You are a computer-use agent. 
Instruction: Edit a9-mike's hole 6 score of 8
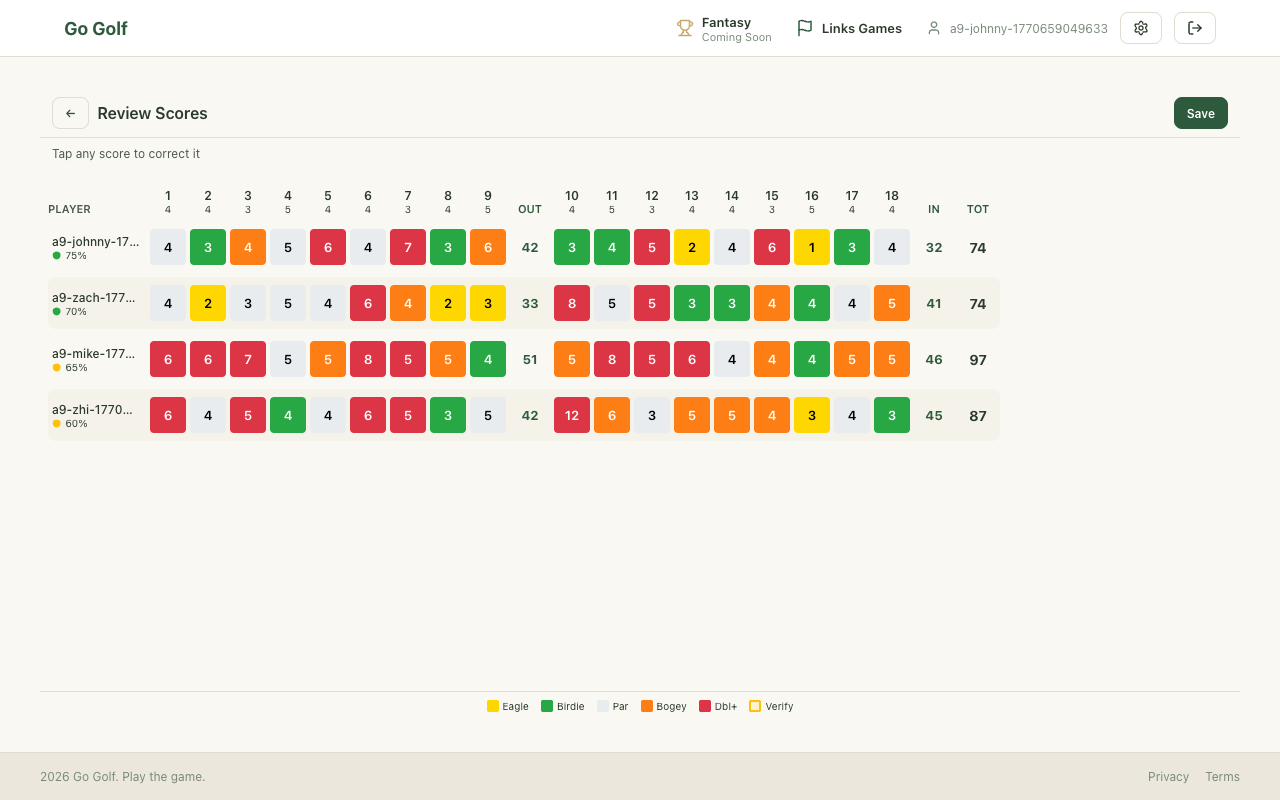(x=368, y=359)
